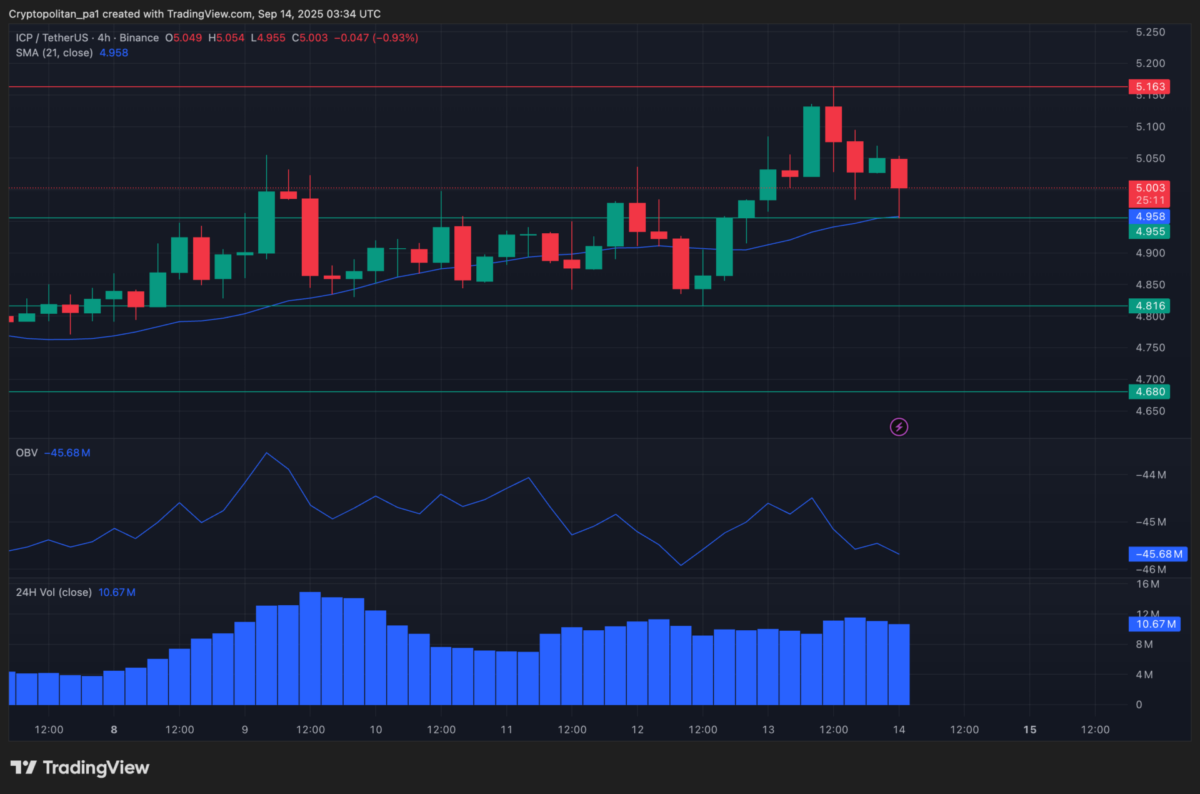Click date label 11 on the time axis
The width and height of the screenshot is (1200, 794).
(507, 730)
